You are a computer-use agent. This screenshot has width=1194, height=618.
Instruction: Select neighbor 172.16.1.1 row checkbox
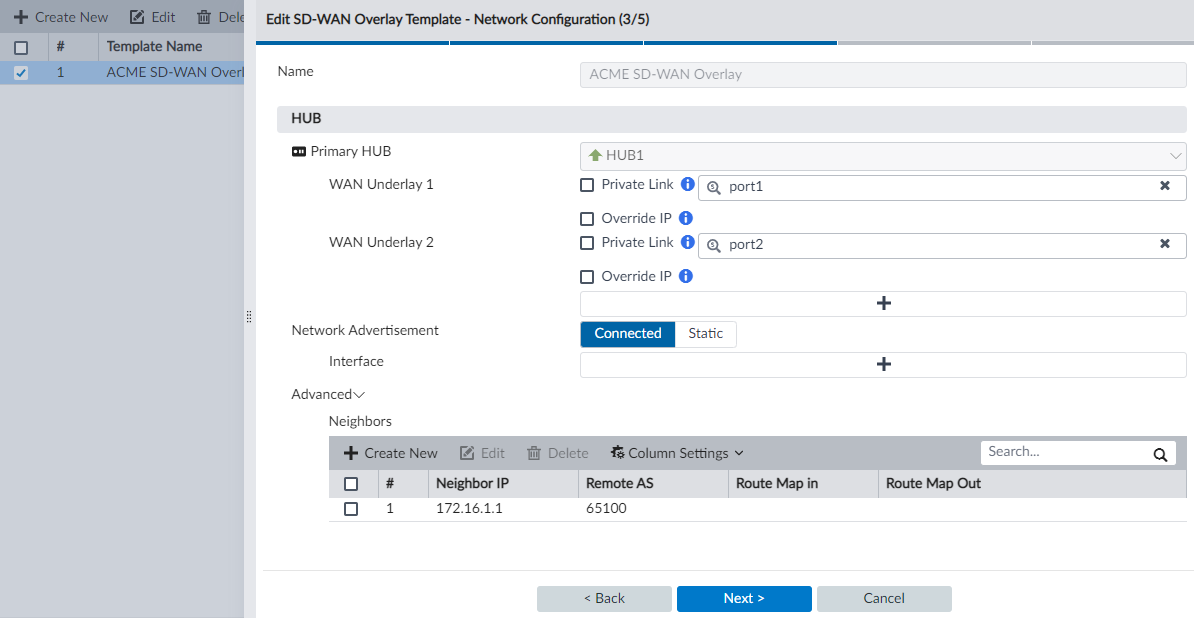351,509
